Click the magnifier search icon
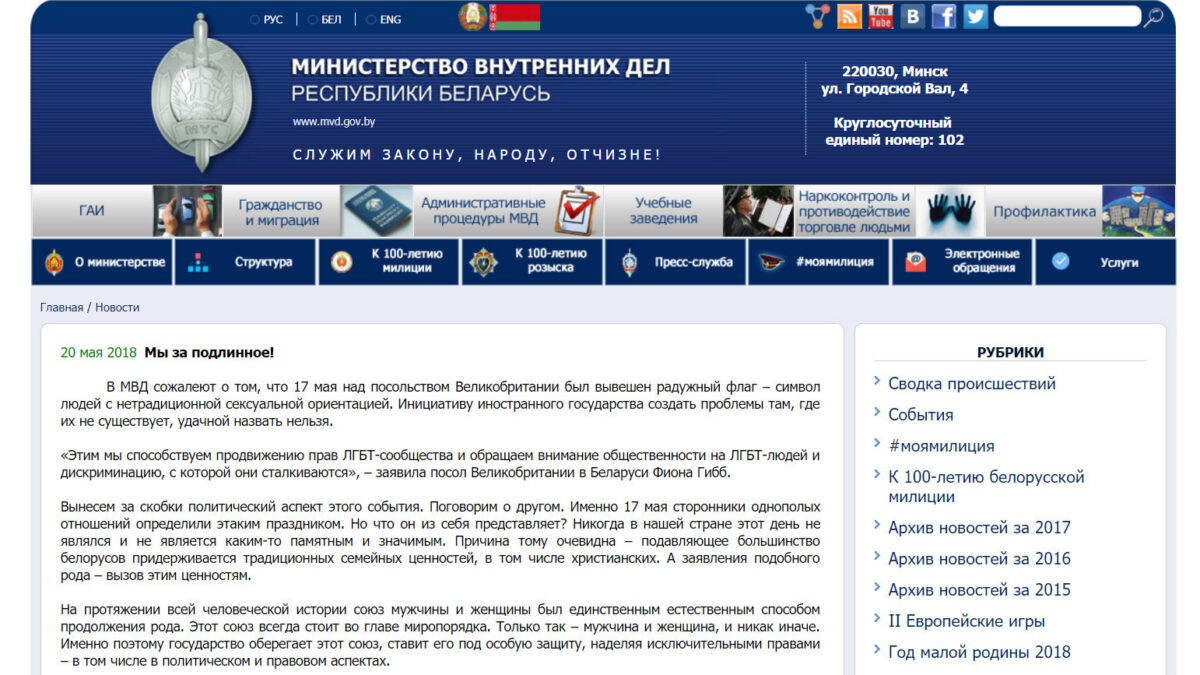The height and width of the screenshot is (675, 1200). tap(1154, 16)
